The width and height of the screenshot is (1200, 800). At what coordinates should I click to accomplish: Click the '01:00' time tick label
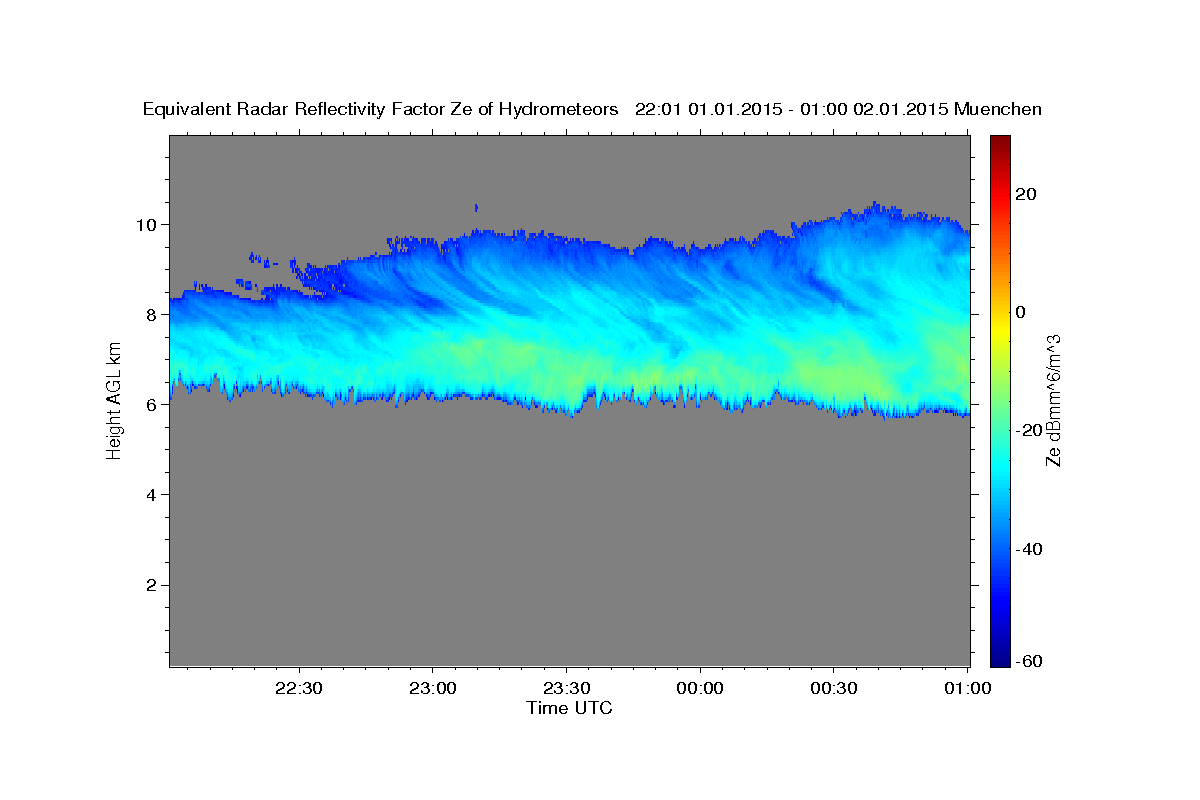tap(967, 689)
